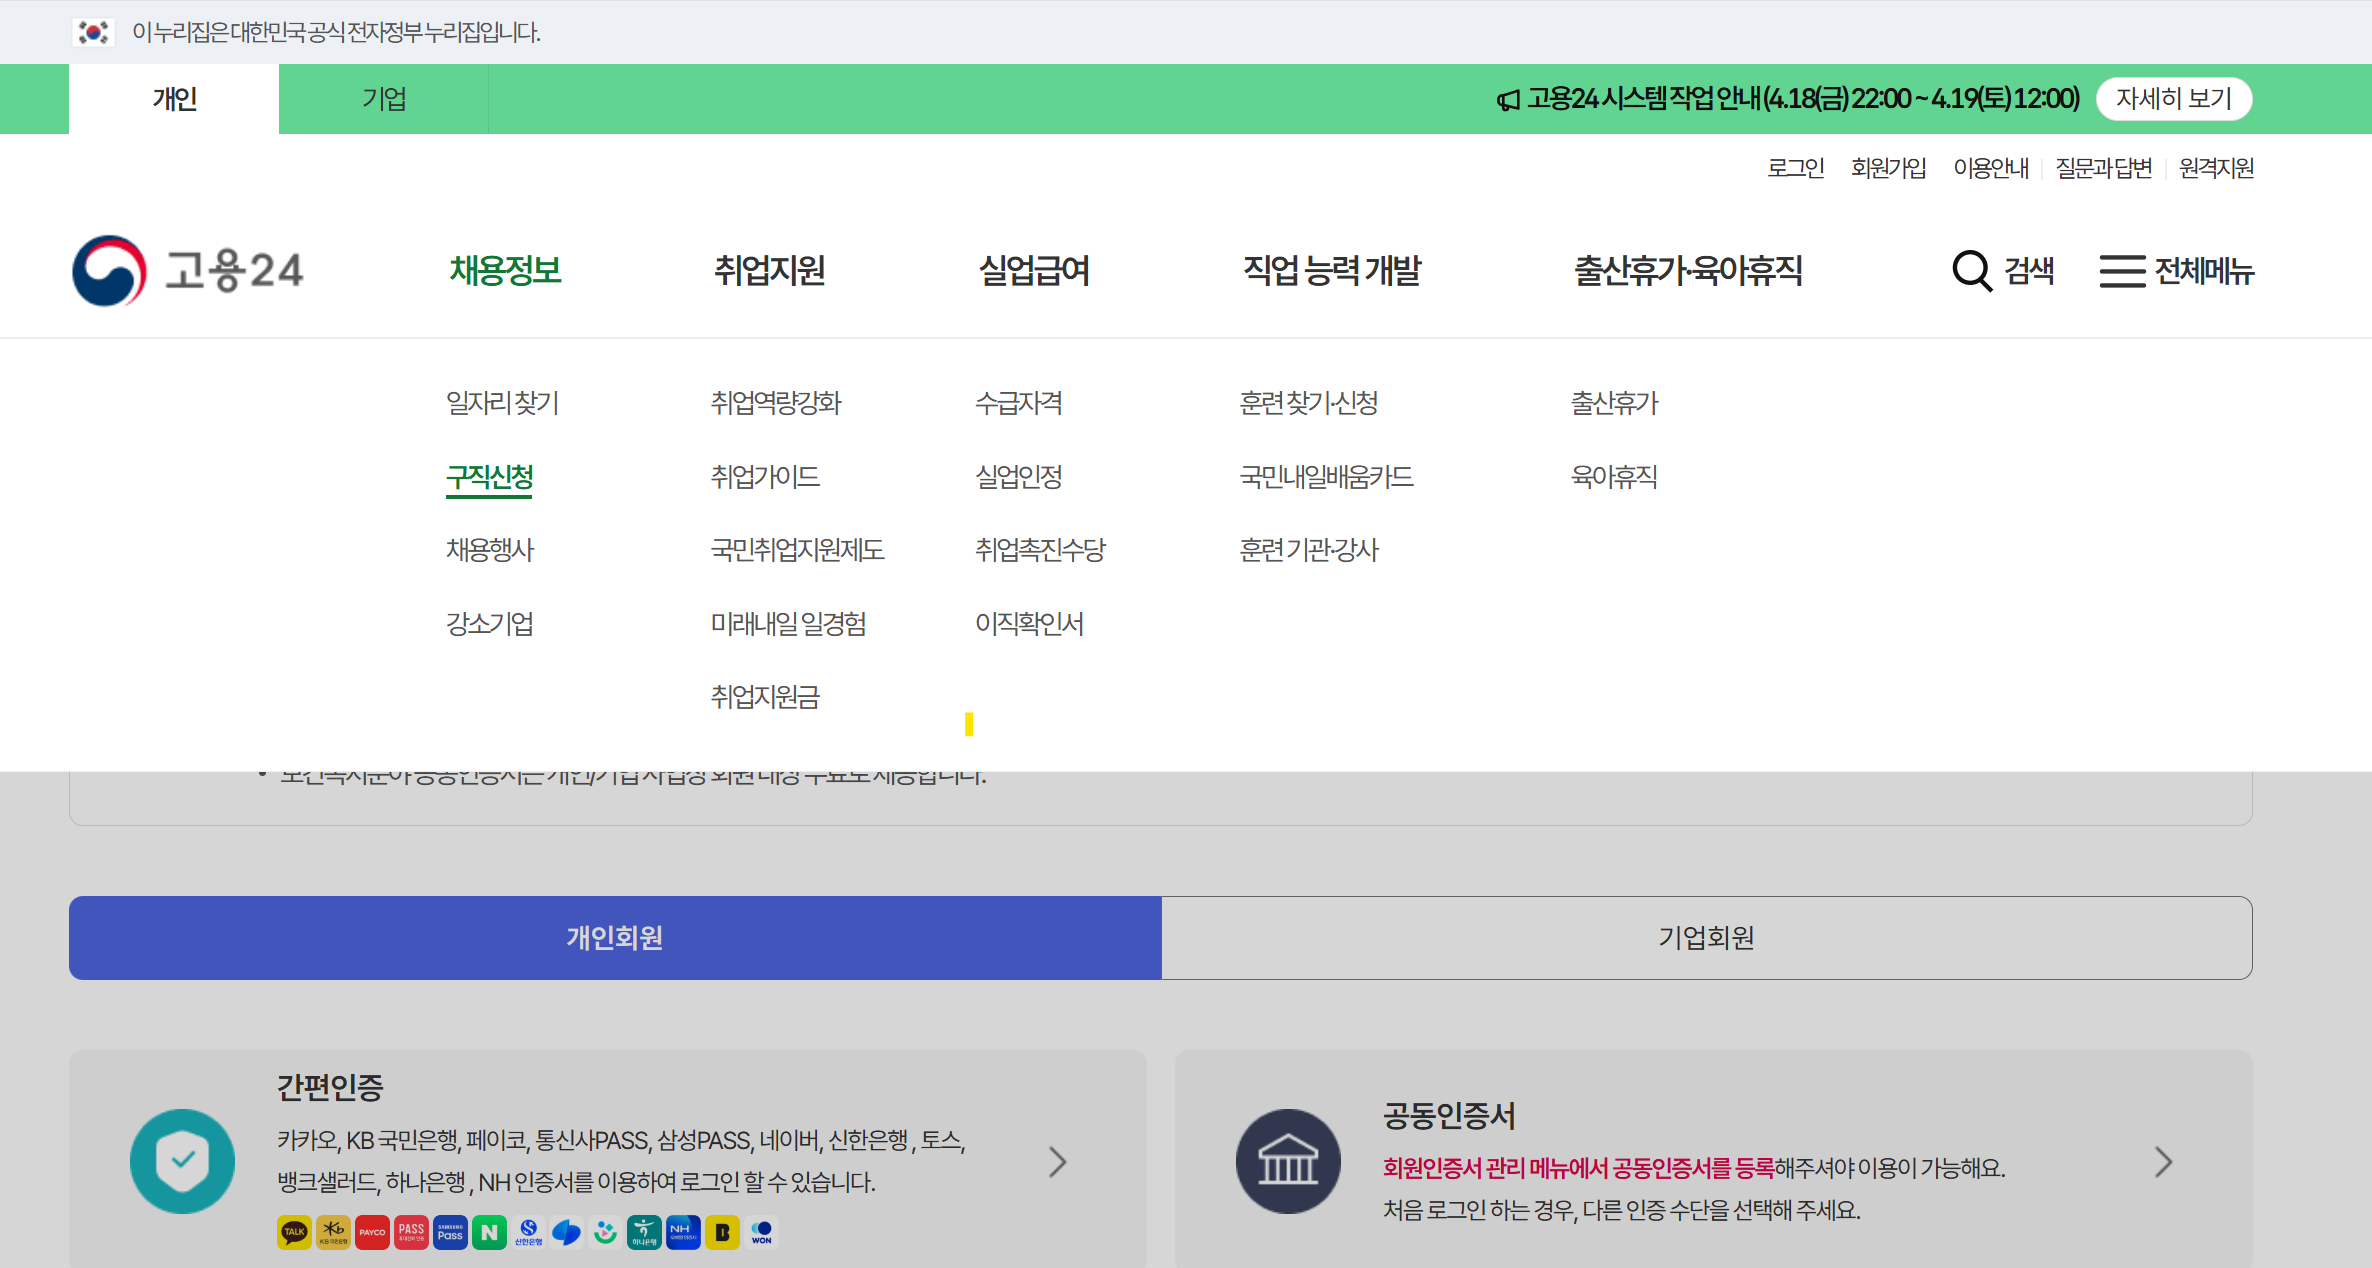This screenshot has height=1268, width=2372.
Task: Click the 고용24 logo
Action: point(188,270)
